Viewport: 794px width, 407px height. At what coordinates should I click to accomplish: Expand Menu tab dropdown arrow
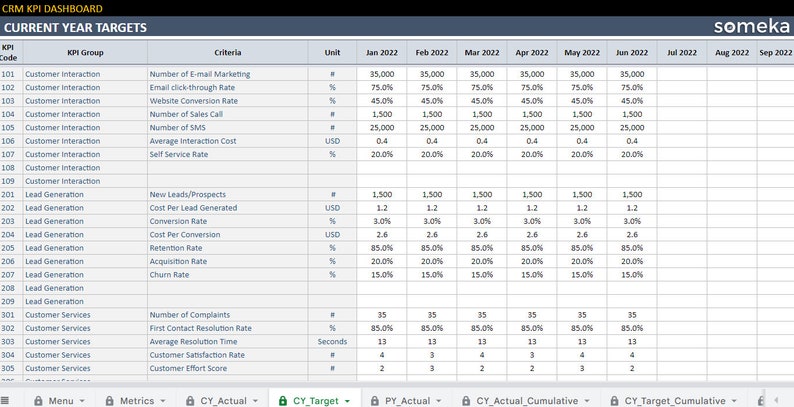82,401
